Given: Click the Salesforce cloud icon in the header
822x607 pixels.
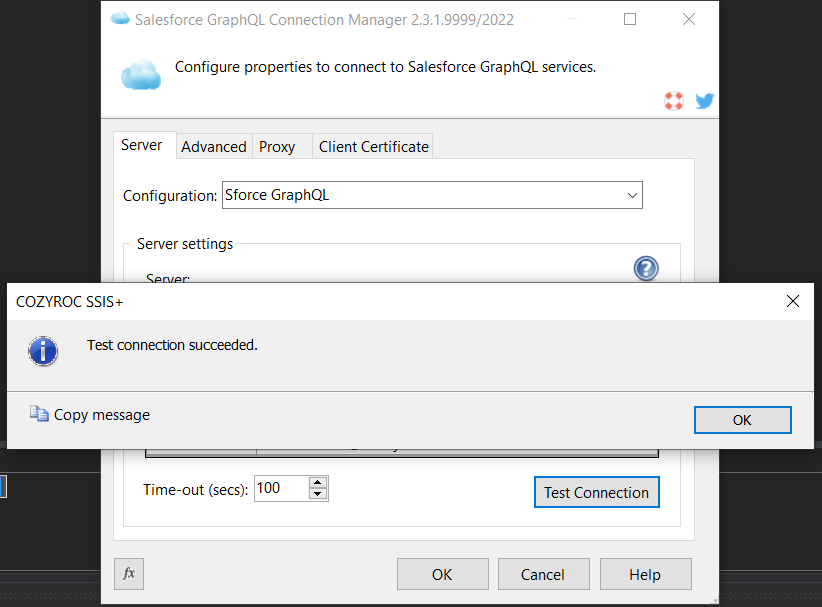Looking at the screenshot, I should click(141, 75).
